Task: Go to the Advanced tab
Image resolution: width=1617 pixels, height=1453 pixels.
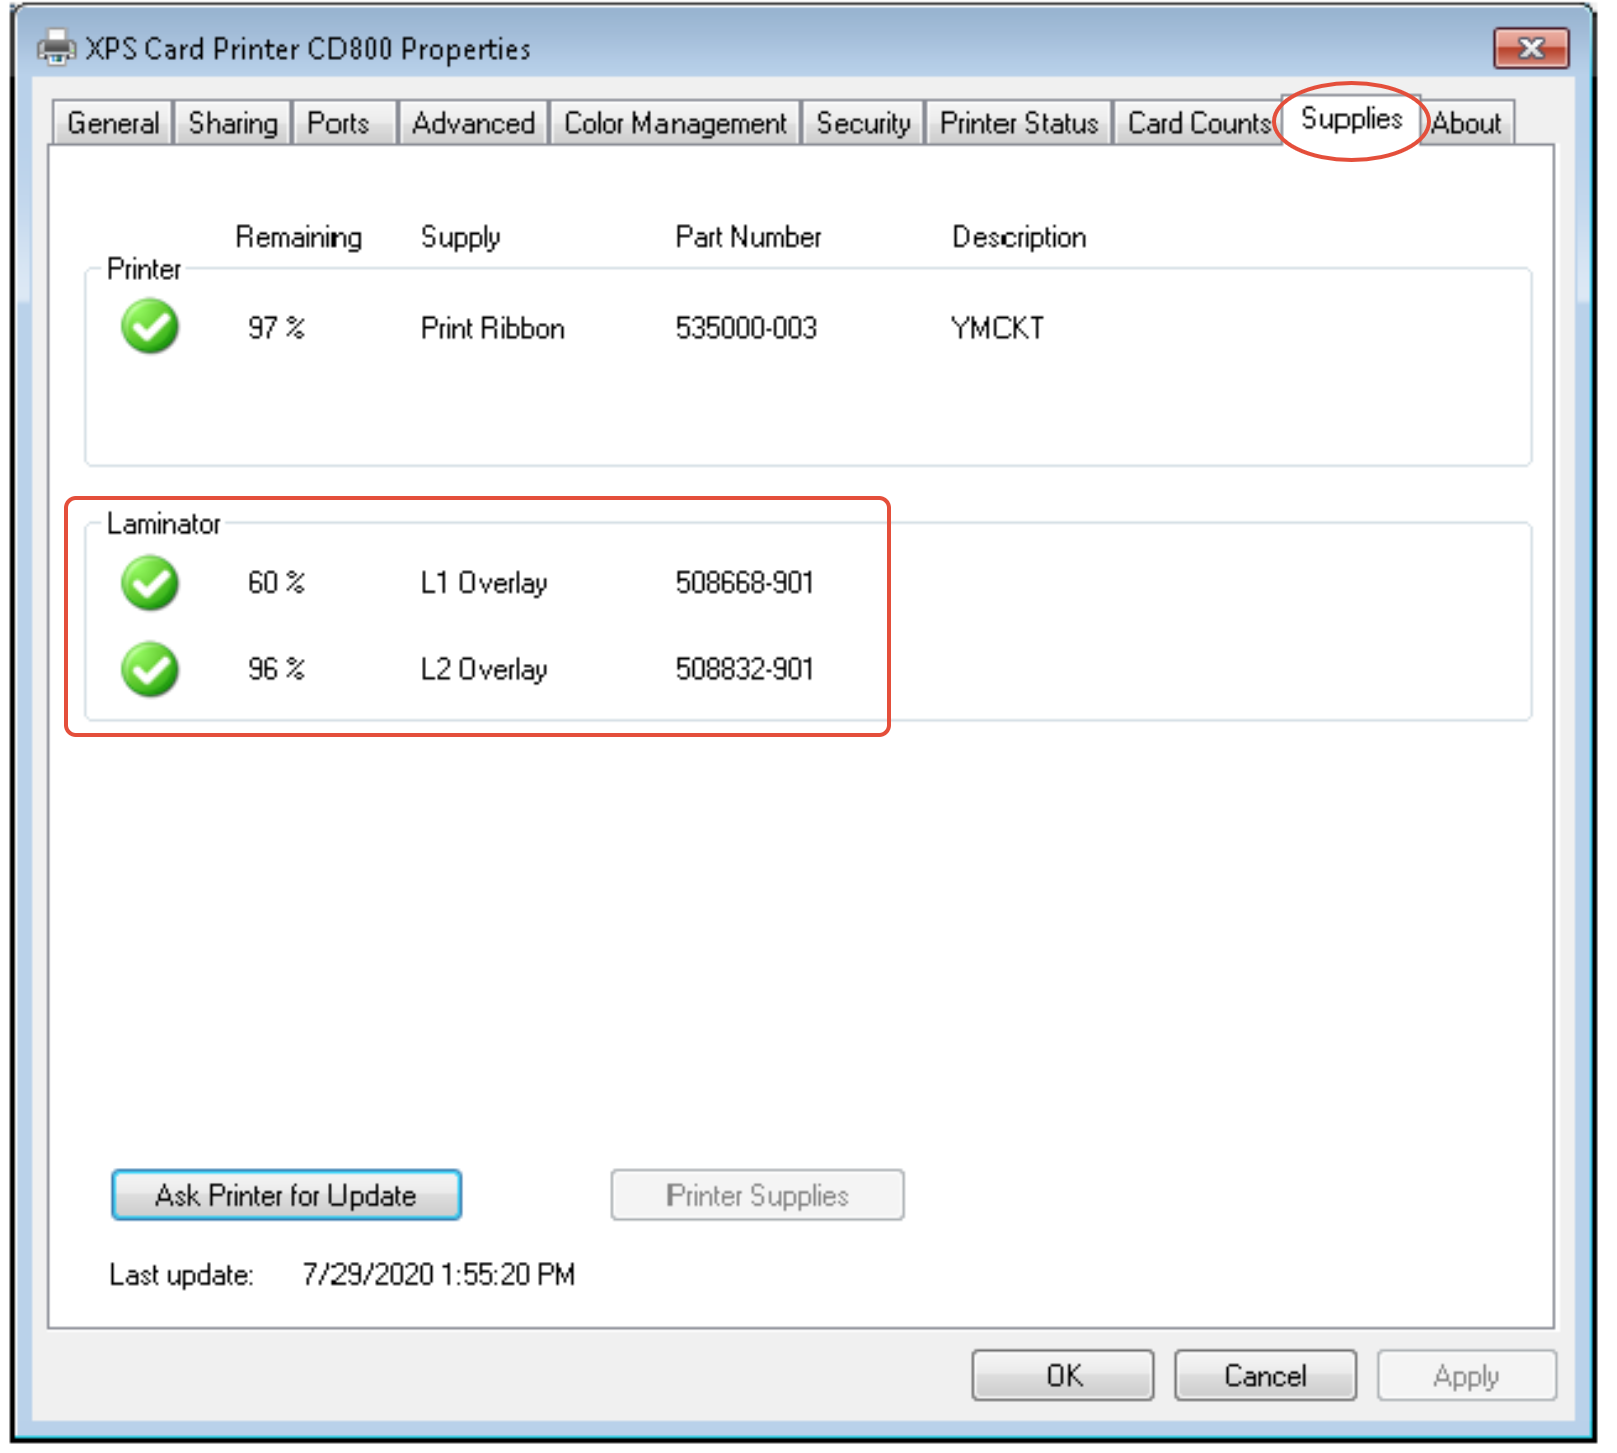Action: click(x=473, y=123)
